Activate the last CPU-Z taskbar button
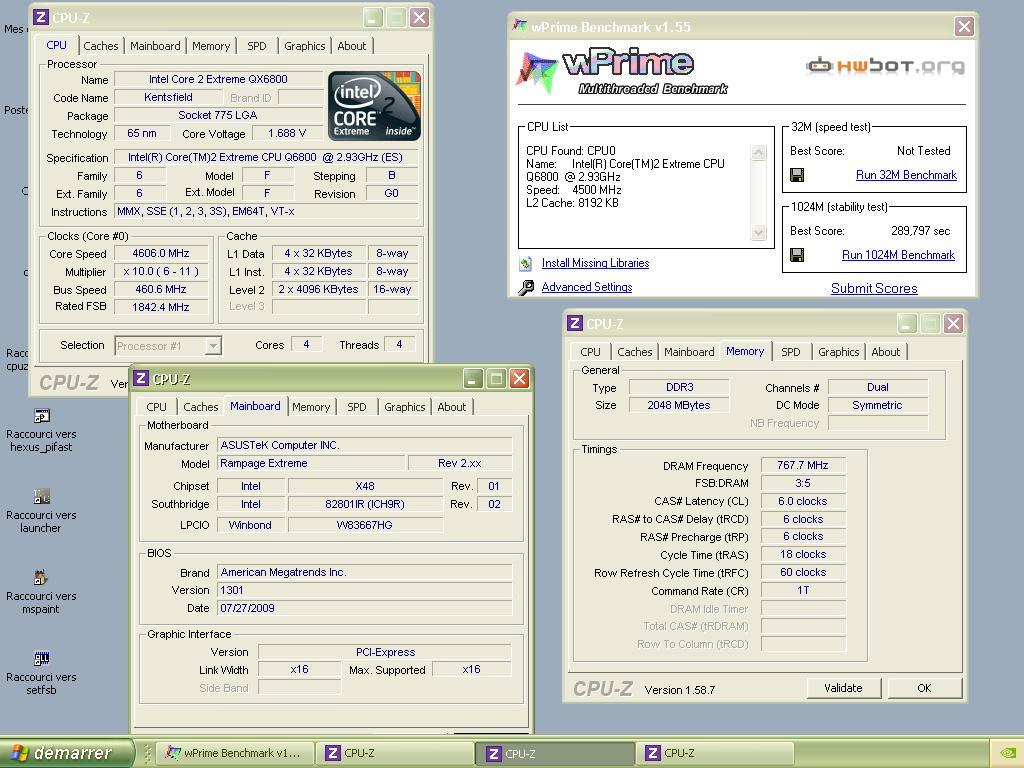1024x768 pixels. (x=716, y=753)
